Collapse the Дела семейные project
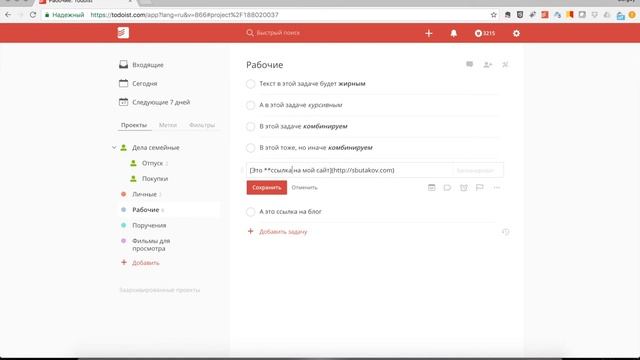This screenshot has width=640, height=360. [x=114, y=148]
